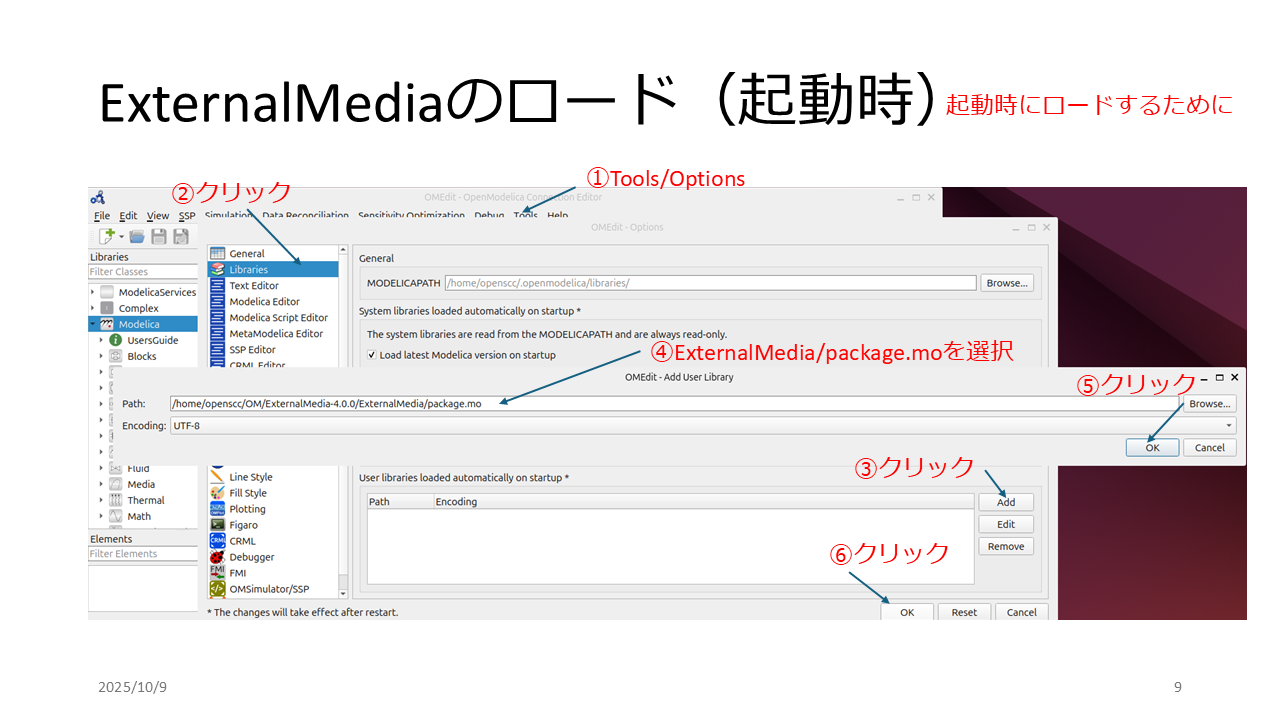Screen dimensions: 1280x720
Task: Expand the ModelicaServices library tree node
Action: [x=93, y=292]
